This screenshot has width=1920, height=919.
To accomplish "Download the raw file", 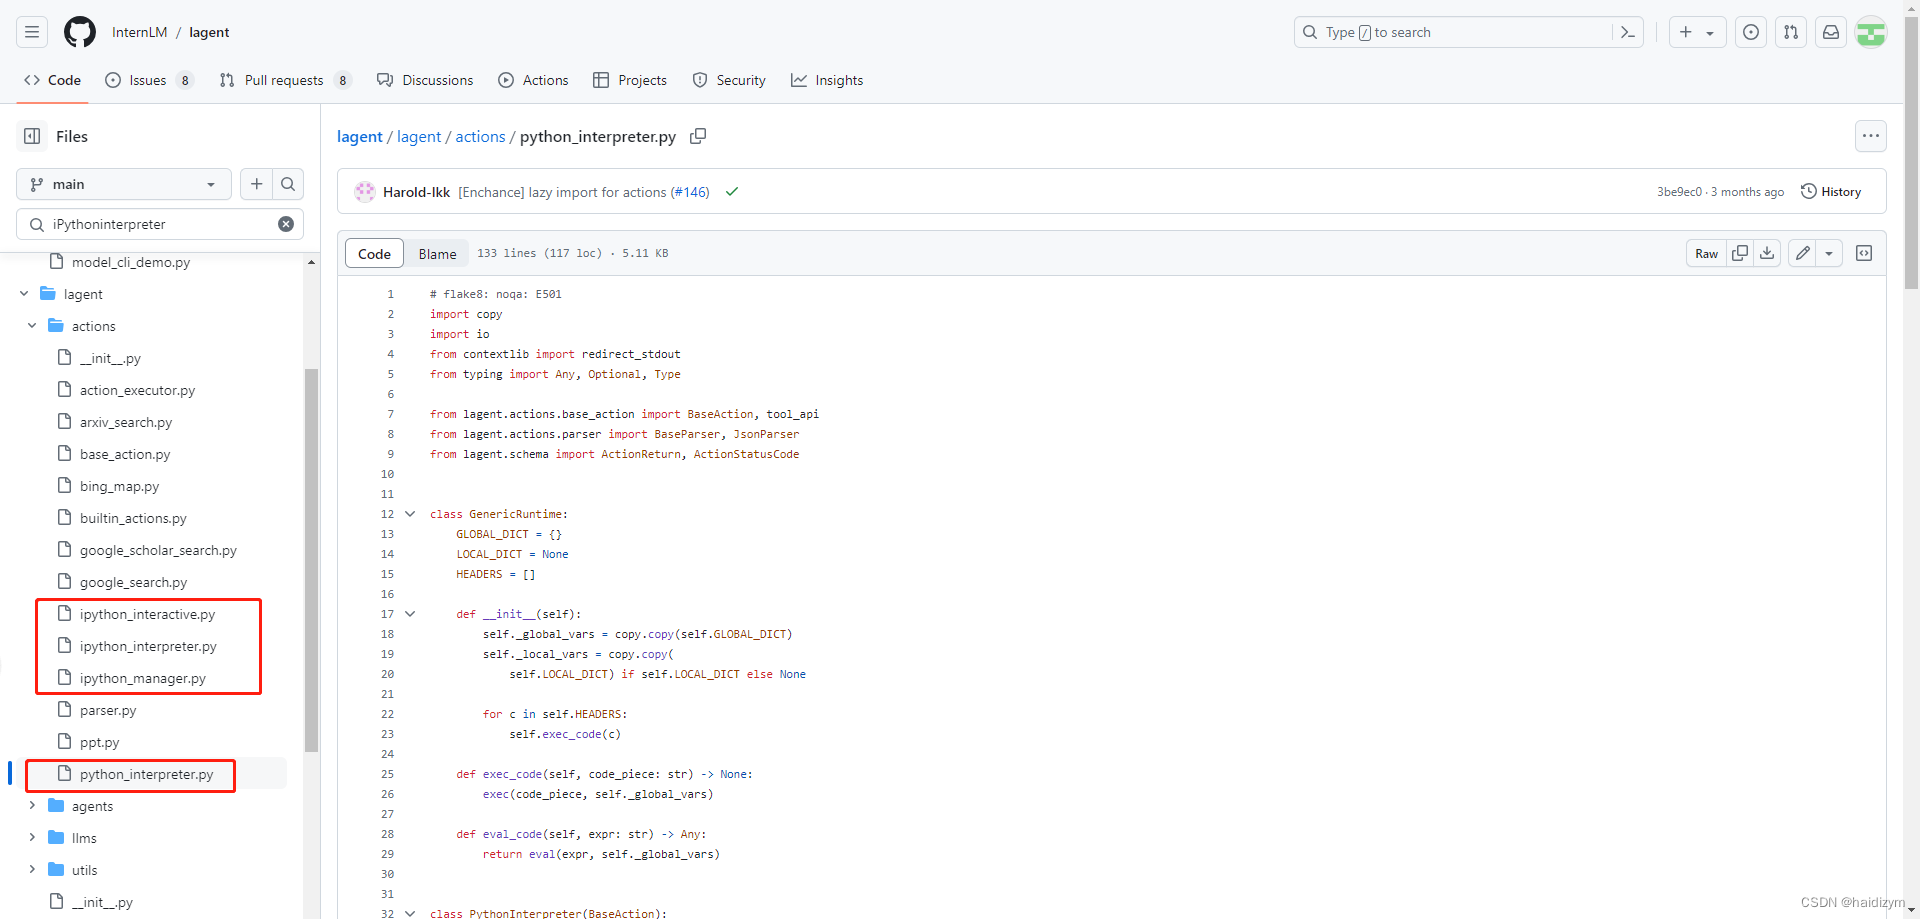I will pos(1767,253).
